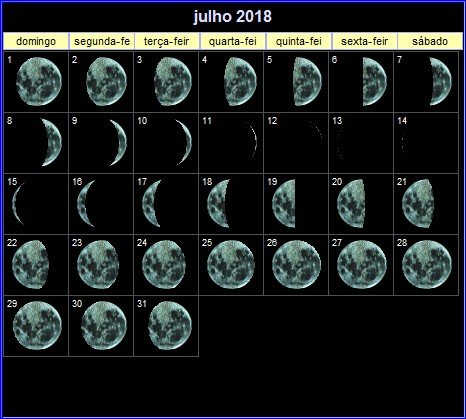
Task: Select the 'terça-feir' column header
Action: click(167, 41)
